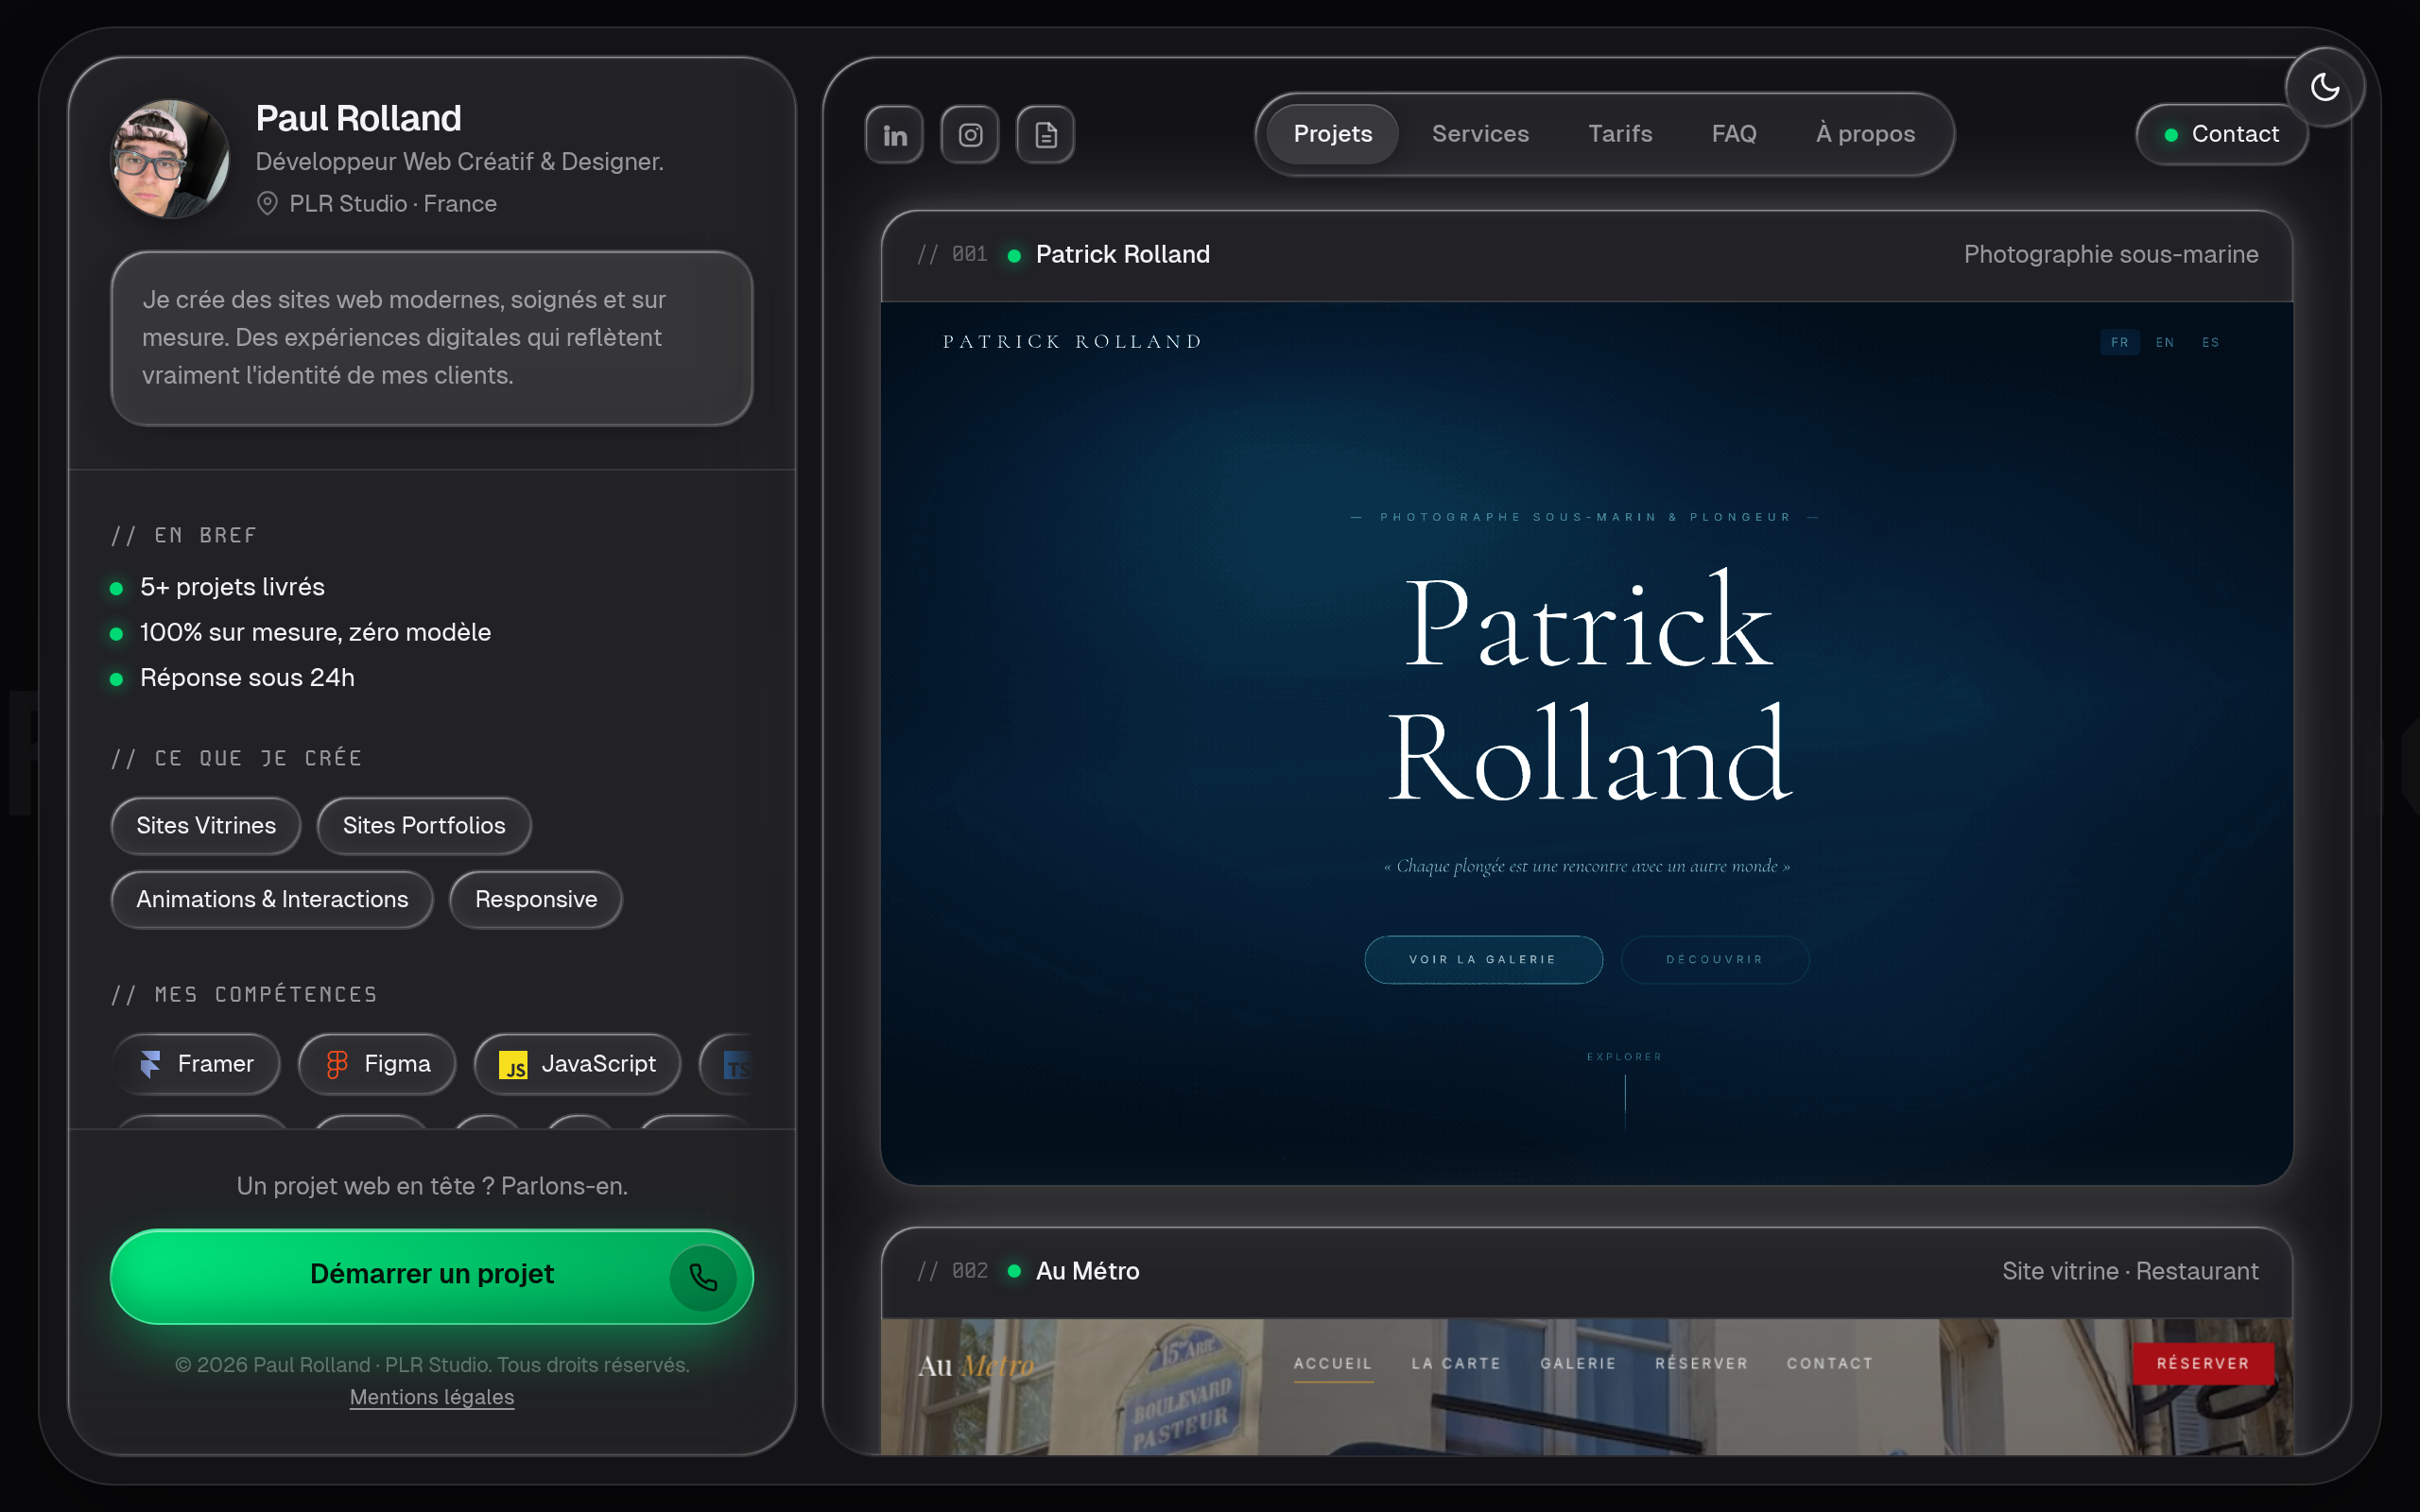Go to the FAQ tab
Viewport: 2420px width, 1512px height.
(1734, 134)
